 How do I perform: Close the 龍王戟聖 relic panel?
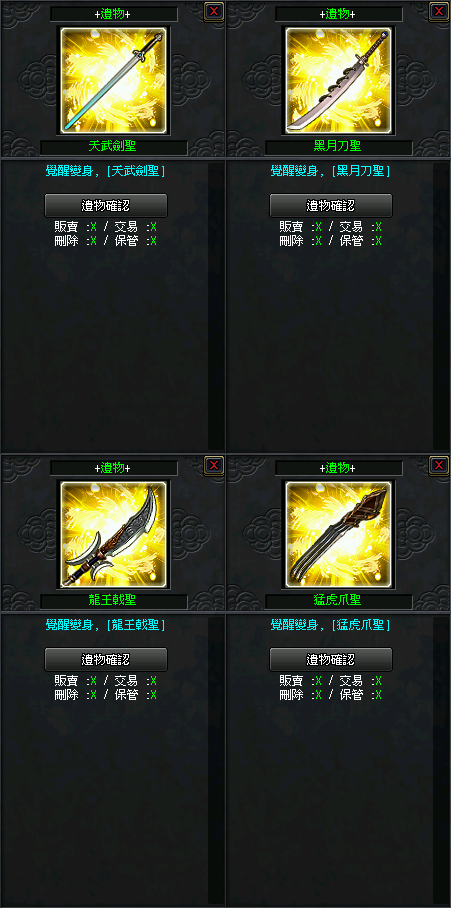pyautogui.click(x=214, y=465)
